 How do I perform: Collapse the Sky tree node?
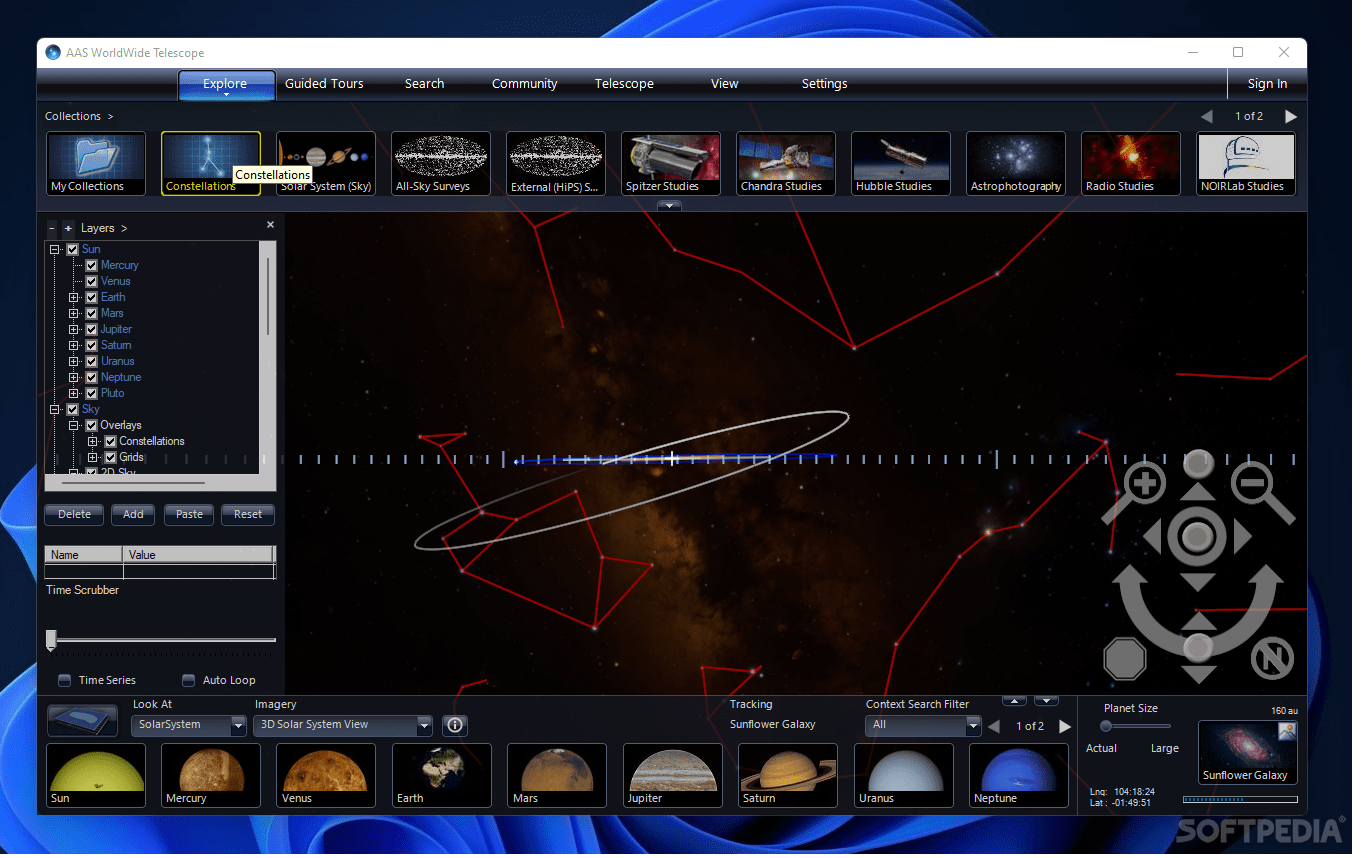pyautogui.click(x=55, y=410)
